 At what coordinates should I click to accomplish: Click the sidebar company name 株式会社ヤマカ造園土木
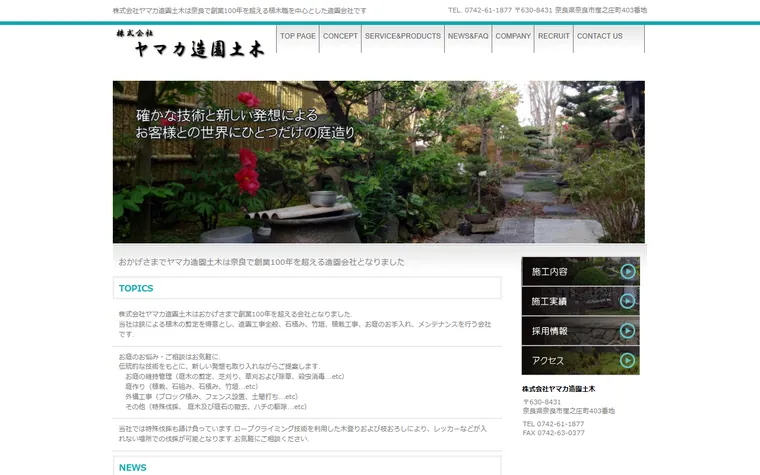pos(558,389)
